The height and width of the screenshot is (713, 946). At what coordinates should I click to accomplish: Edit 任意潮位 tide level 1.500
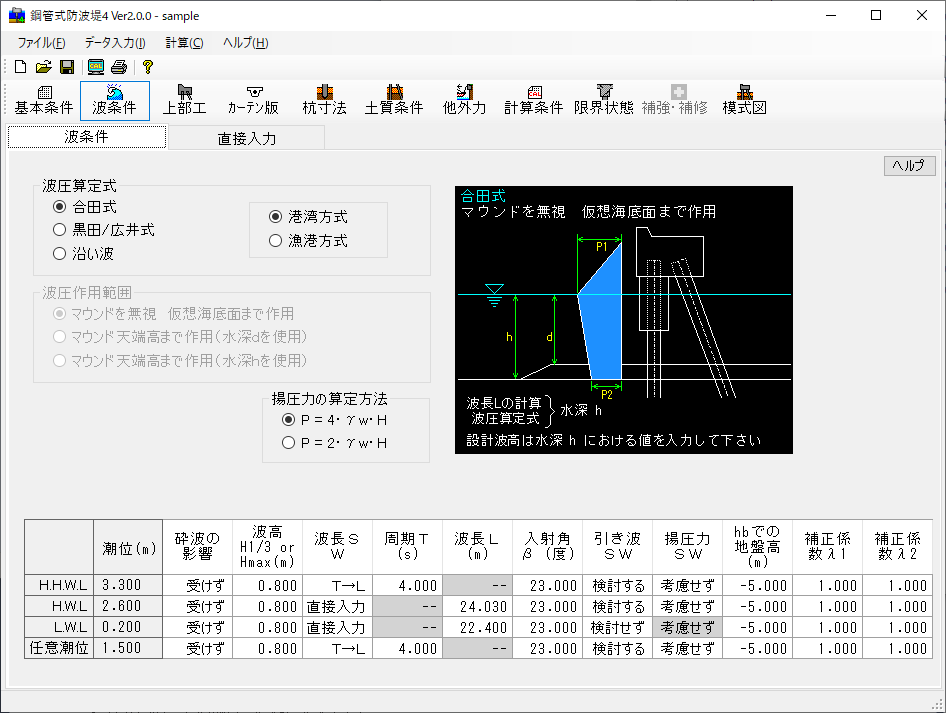(128, 648)
